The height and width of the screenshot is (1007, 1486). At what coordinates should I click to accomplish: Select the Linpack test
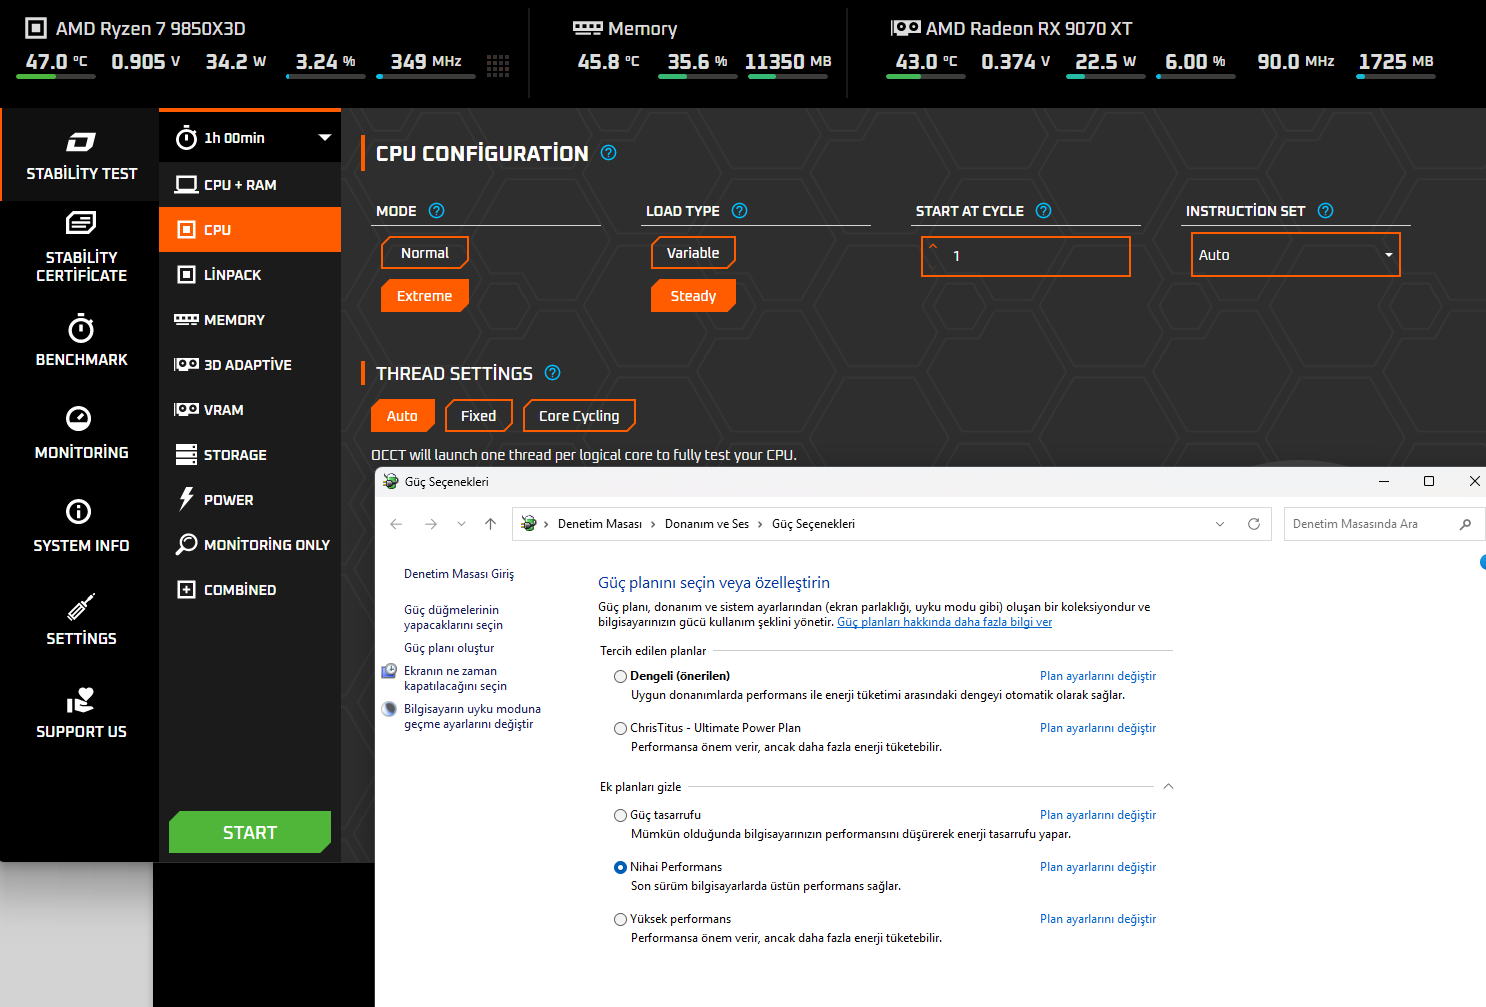pos(250,275)
